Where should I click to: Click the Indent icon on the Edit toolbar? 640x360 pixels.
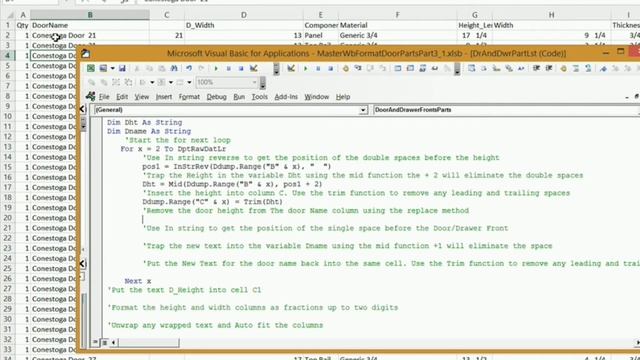point(536,68)
